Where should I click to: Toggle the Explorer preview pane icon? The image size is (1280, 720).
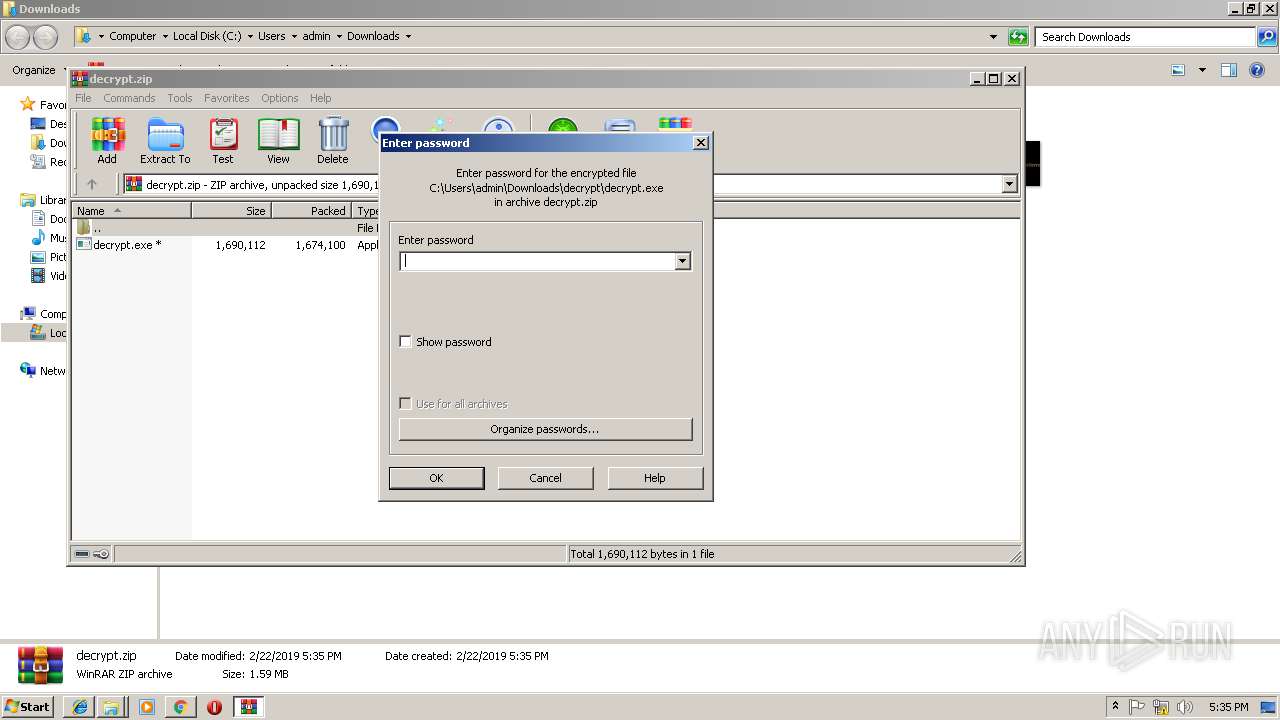pos(1229,70)
